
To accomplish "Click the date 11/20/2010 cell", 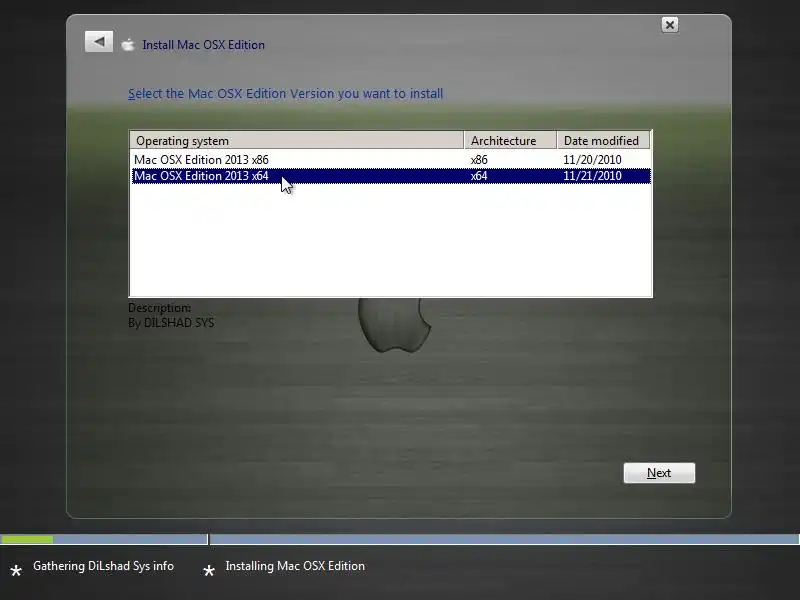I will pyautogui.click(x=592, y=160).
